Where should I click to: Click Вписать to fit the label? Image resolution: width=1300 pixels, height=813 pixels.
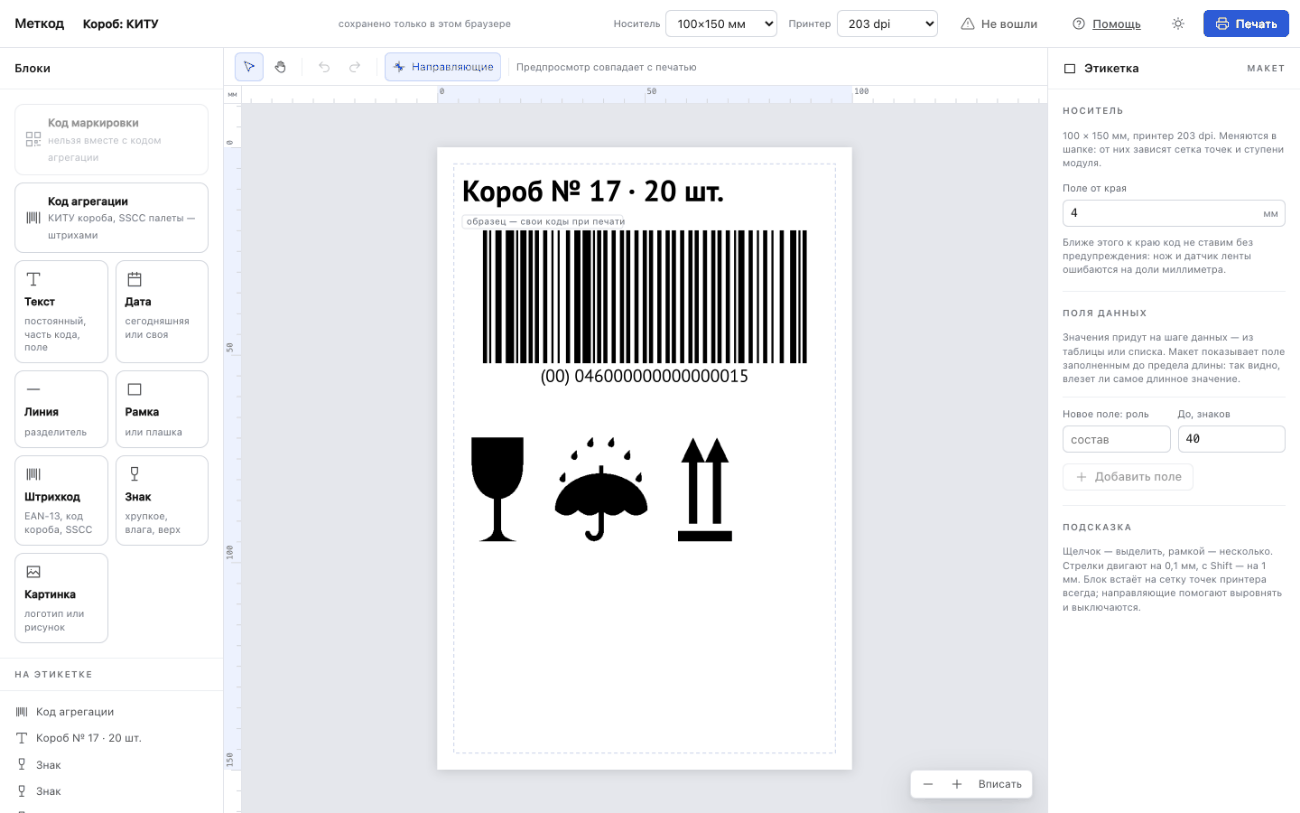1000,784
